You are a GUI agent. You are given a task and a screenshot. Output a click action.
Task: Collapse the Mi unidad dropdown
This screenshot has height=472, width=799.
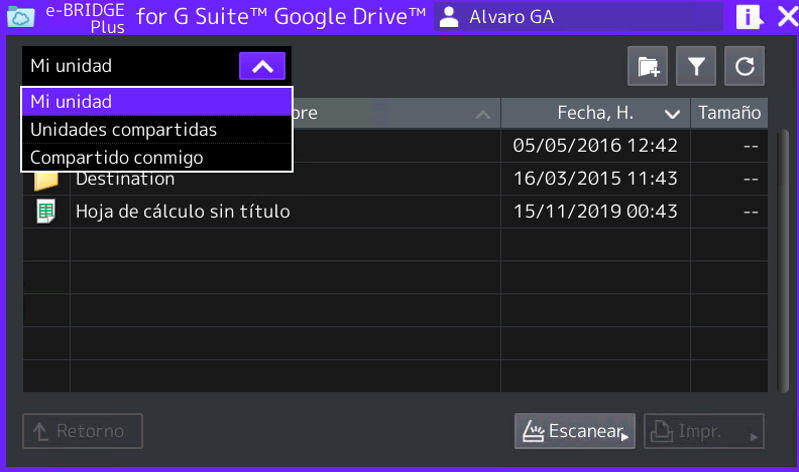tap(262, 66)
